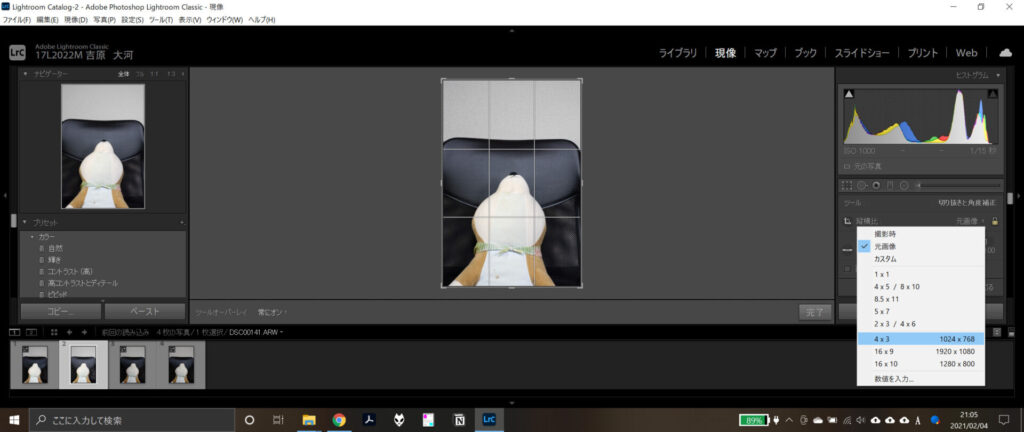Image resolution: width=1024 pixels, height=432 pixels.
Task: Open the 元画像 aspect ratio dropdown
Action: [x=971, y=221]
